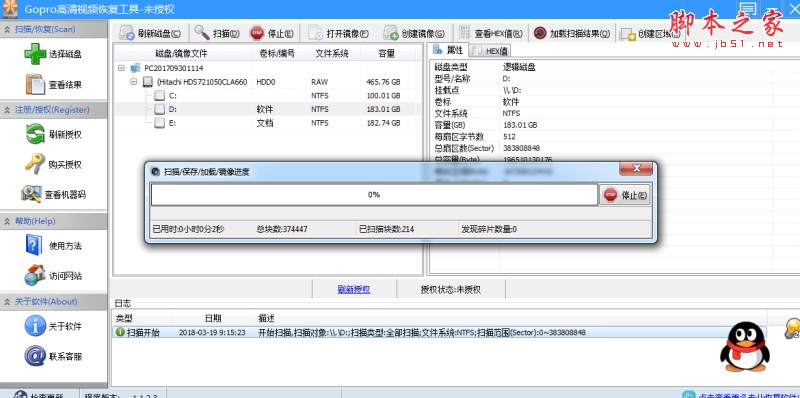Open 关于软件 info icon
The height and width of the screenshot is (398, 800).
click(35, 326)
